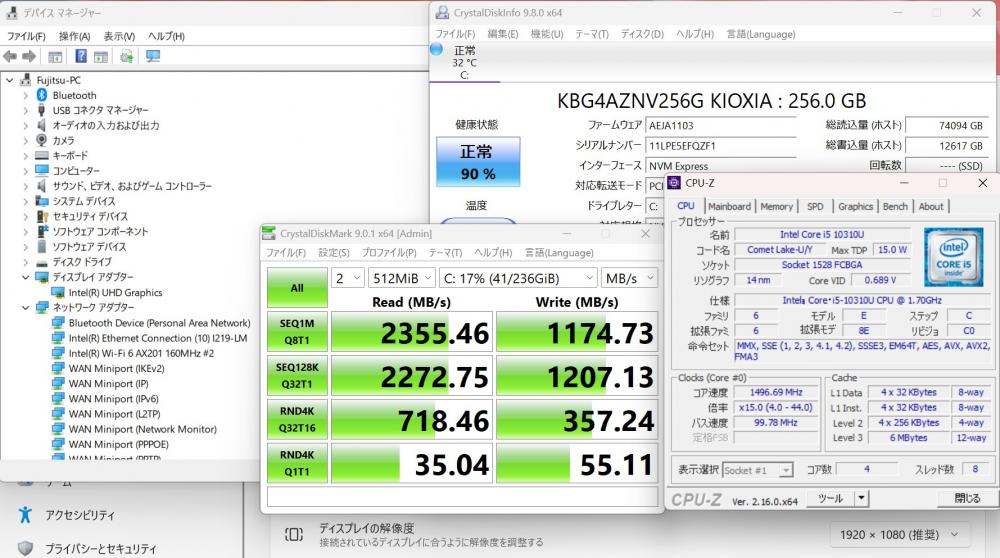Click 閉じる button in CPU-Z

pyautogui.click(x=967, y=498)
